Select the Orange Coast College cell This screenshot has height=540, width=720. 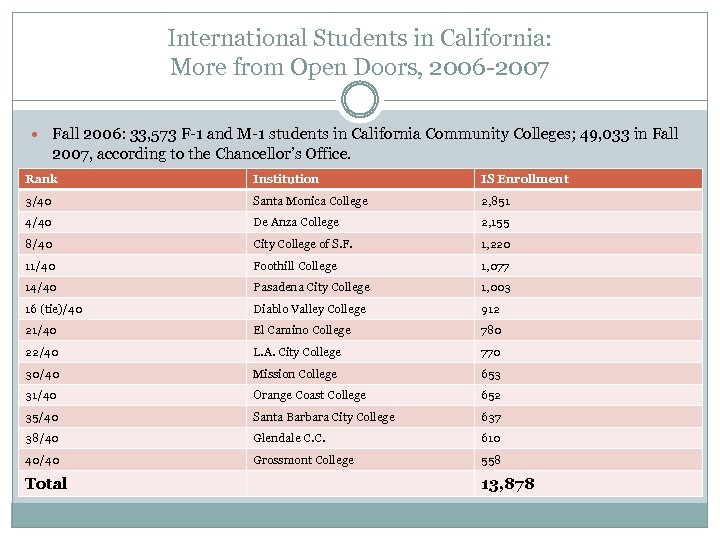click(309, 395)
